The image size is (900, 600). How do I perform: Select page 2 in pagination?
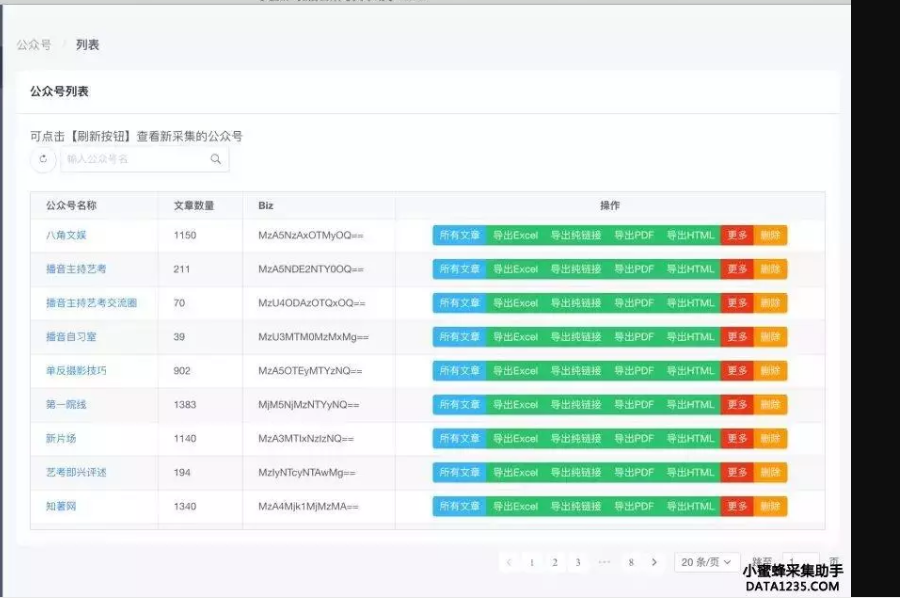coord(555,562)
